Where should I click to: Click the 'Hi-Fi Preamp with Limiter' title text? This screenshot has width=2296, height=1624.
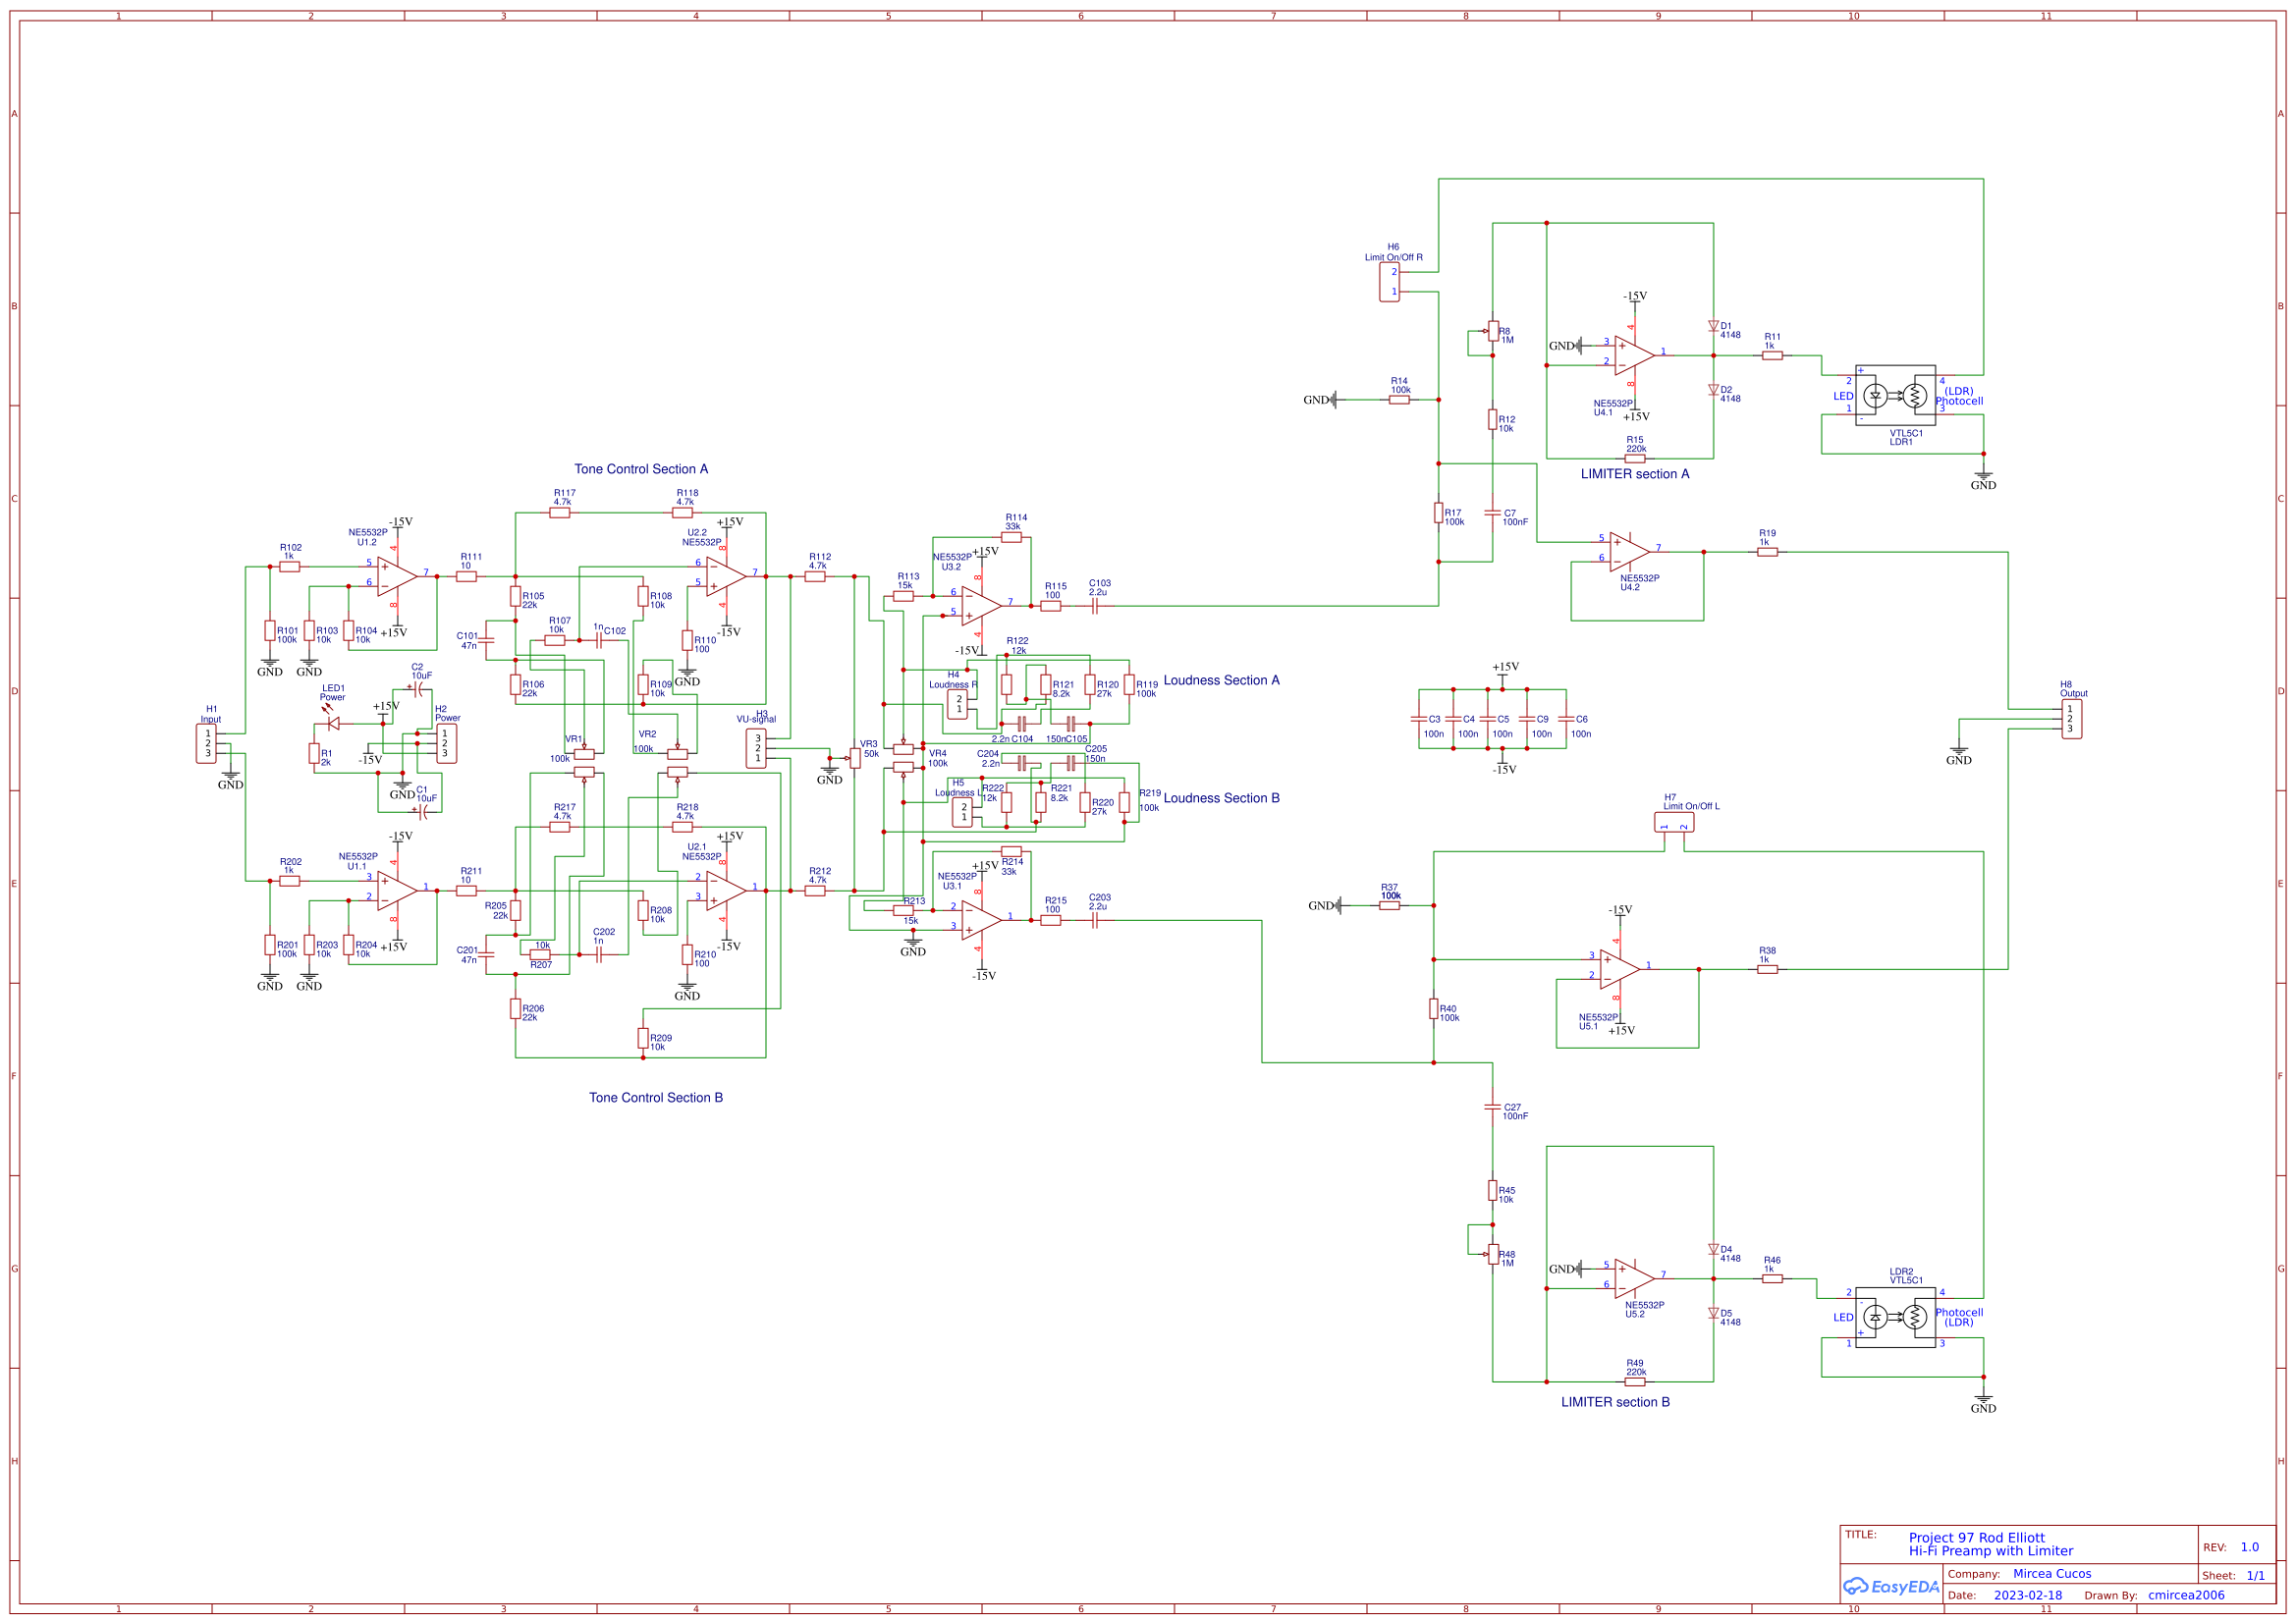1990,1551
